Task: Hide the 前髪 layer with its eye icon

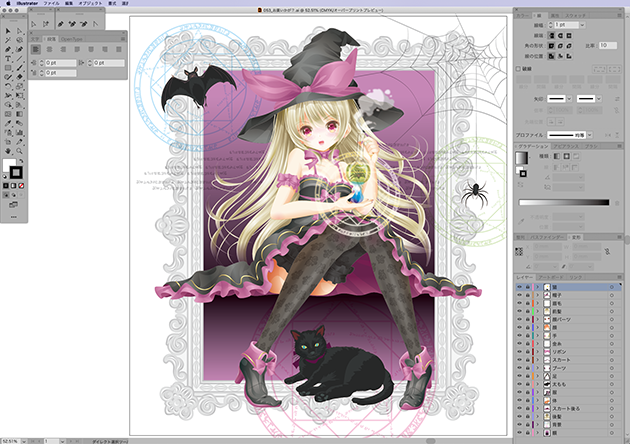Action: point(519,311)
